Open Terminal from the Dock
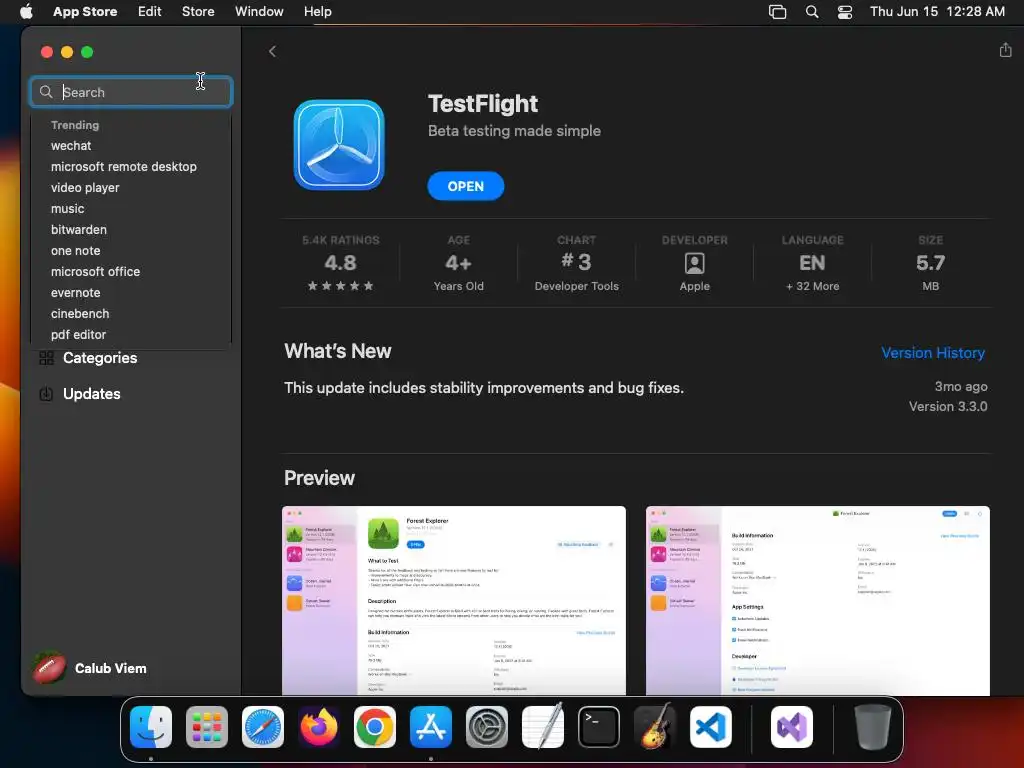The width and height of the screenshot is (1024, 768). pos(599,727)
